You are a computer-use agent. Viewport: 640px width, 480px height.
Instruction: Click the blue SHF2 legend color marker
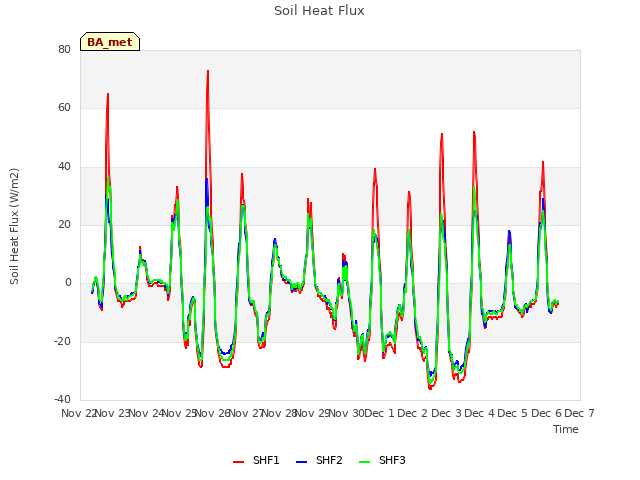(x=301, y=462)
